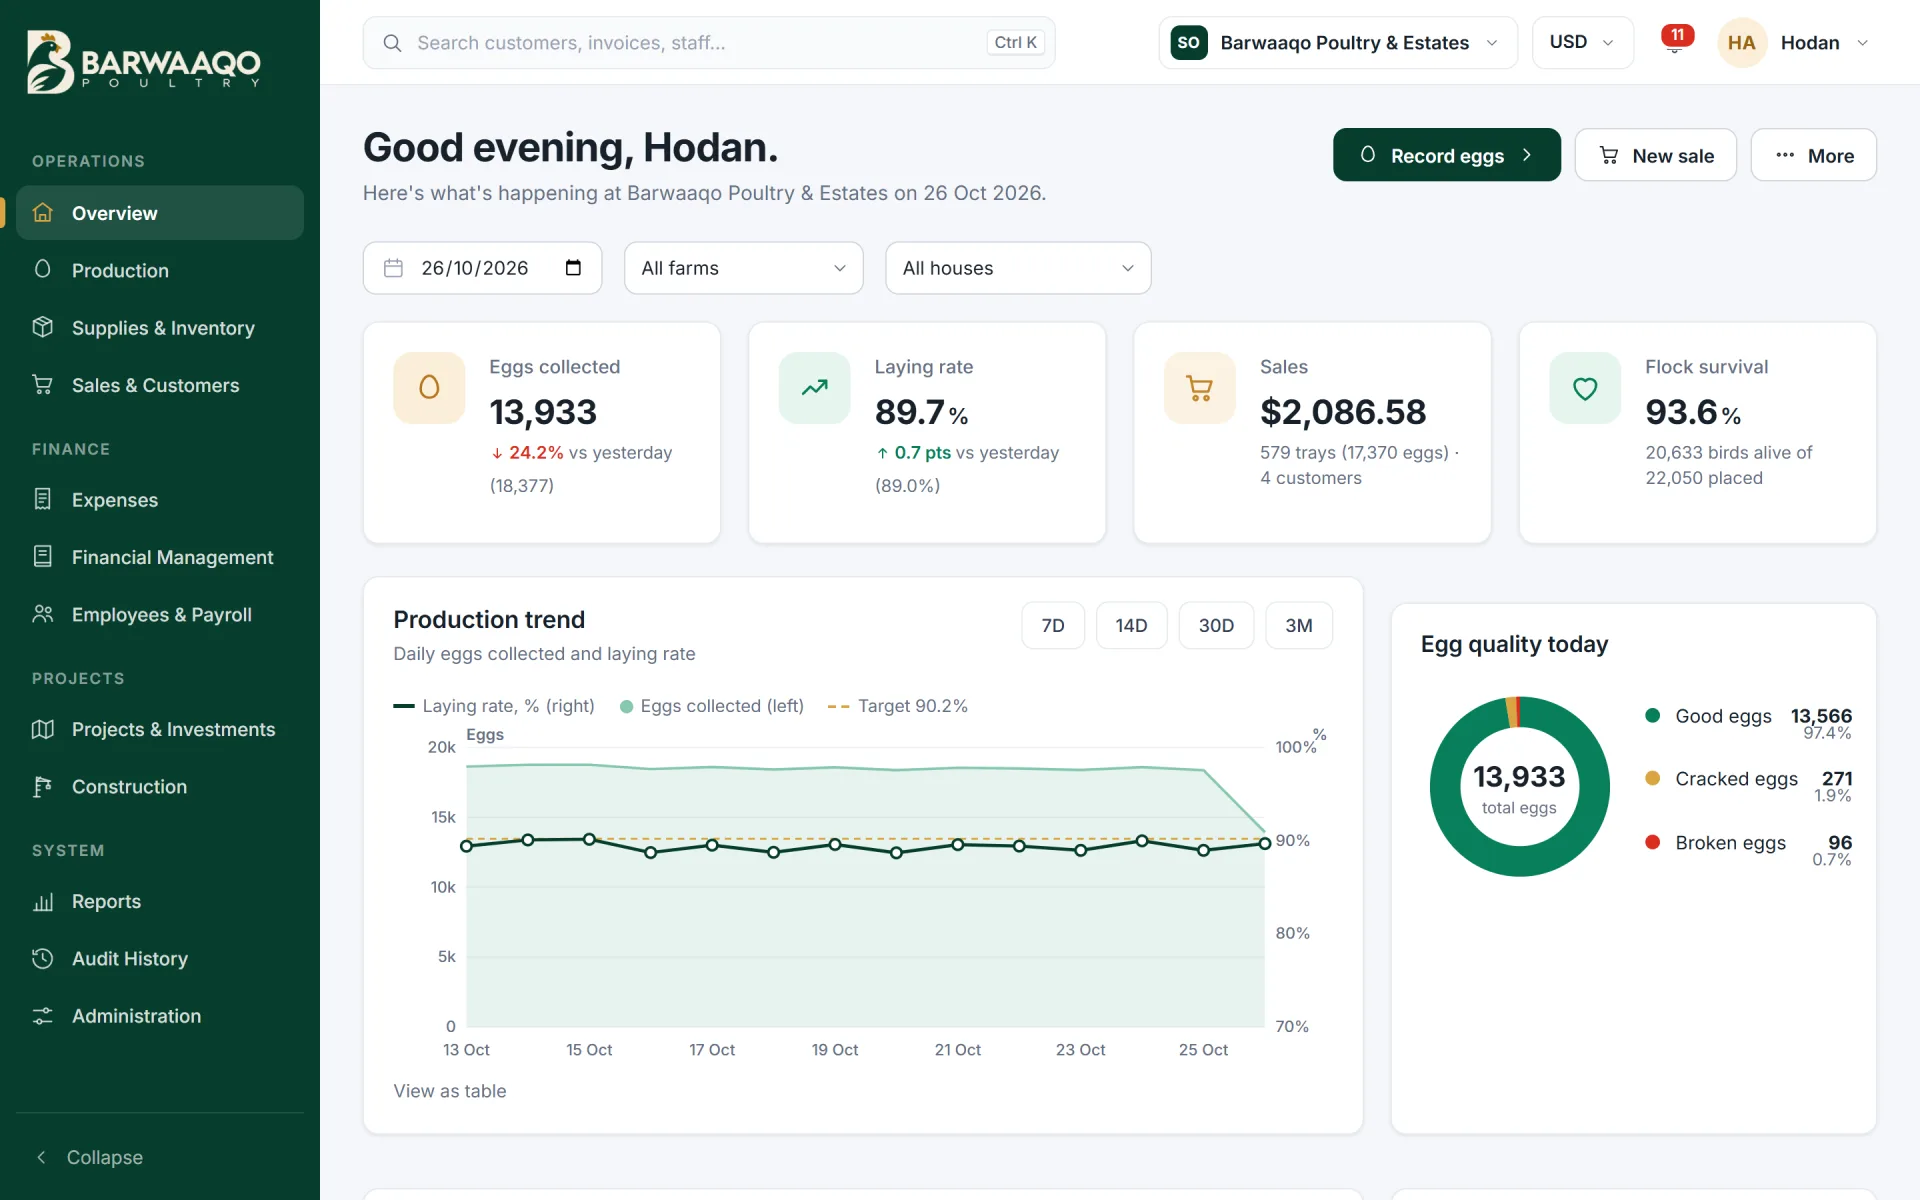Click the SO company badge icon
Image resolution: width=1920 pixels, height=1200 pixels.
tap(1188, 43)
